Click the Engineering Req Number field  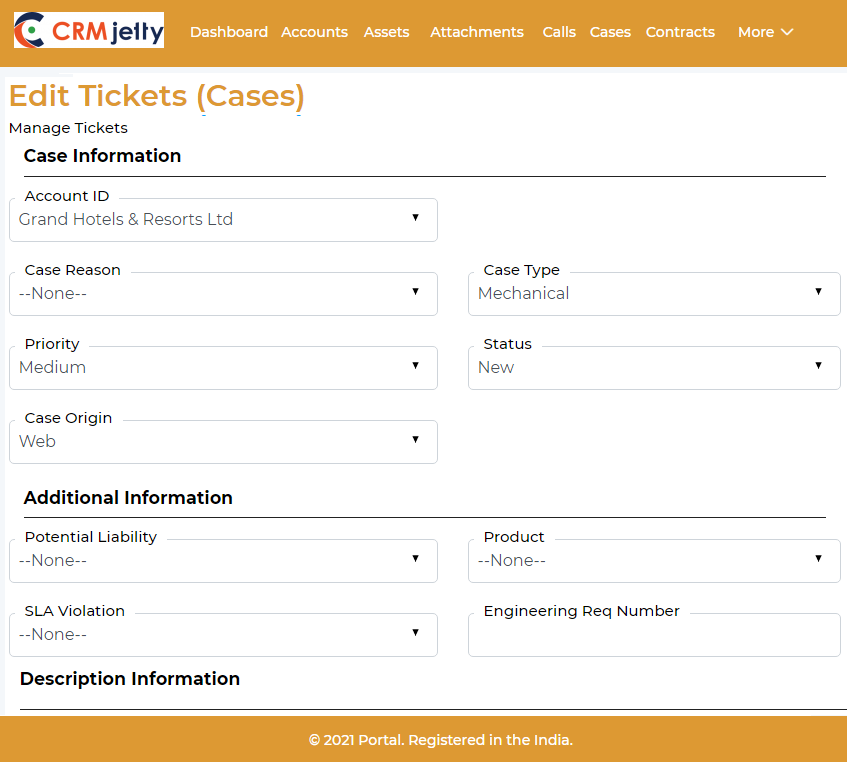click(654, 636)
